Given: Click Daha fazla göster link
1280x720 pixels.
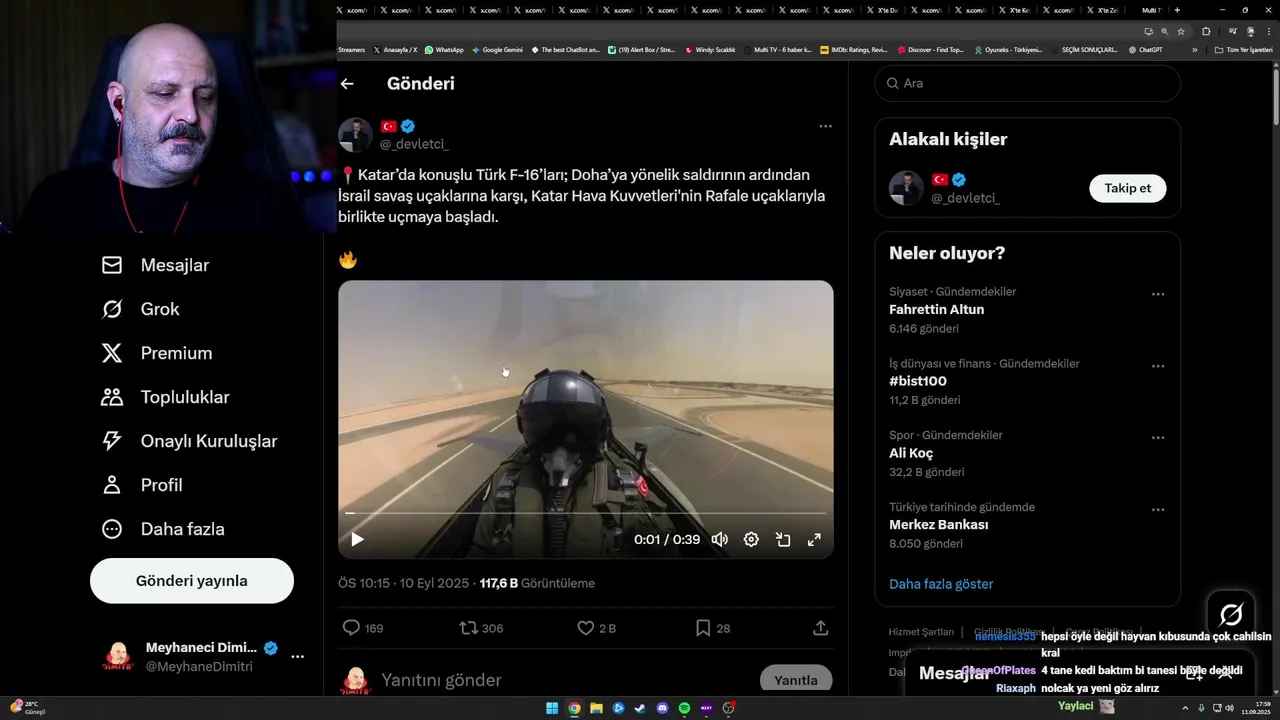Looking at the screenshot, I should click(941, 584).
